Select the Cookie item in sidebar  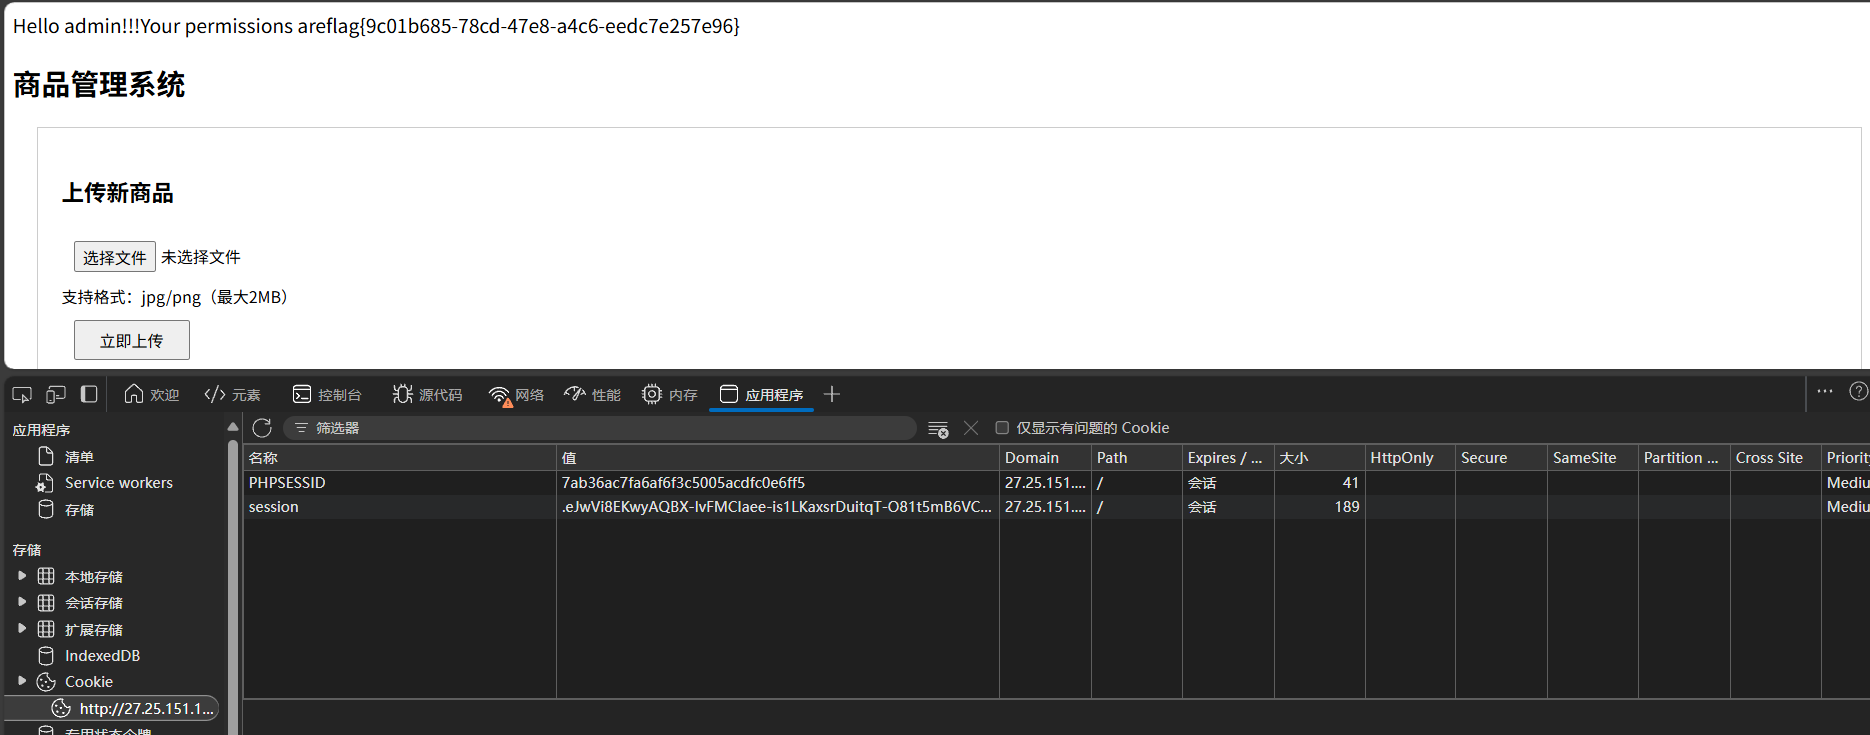[89, 681]
